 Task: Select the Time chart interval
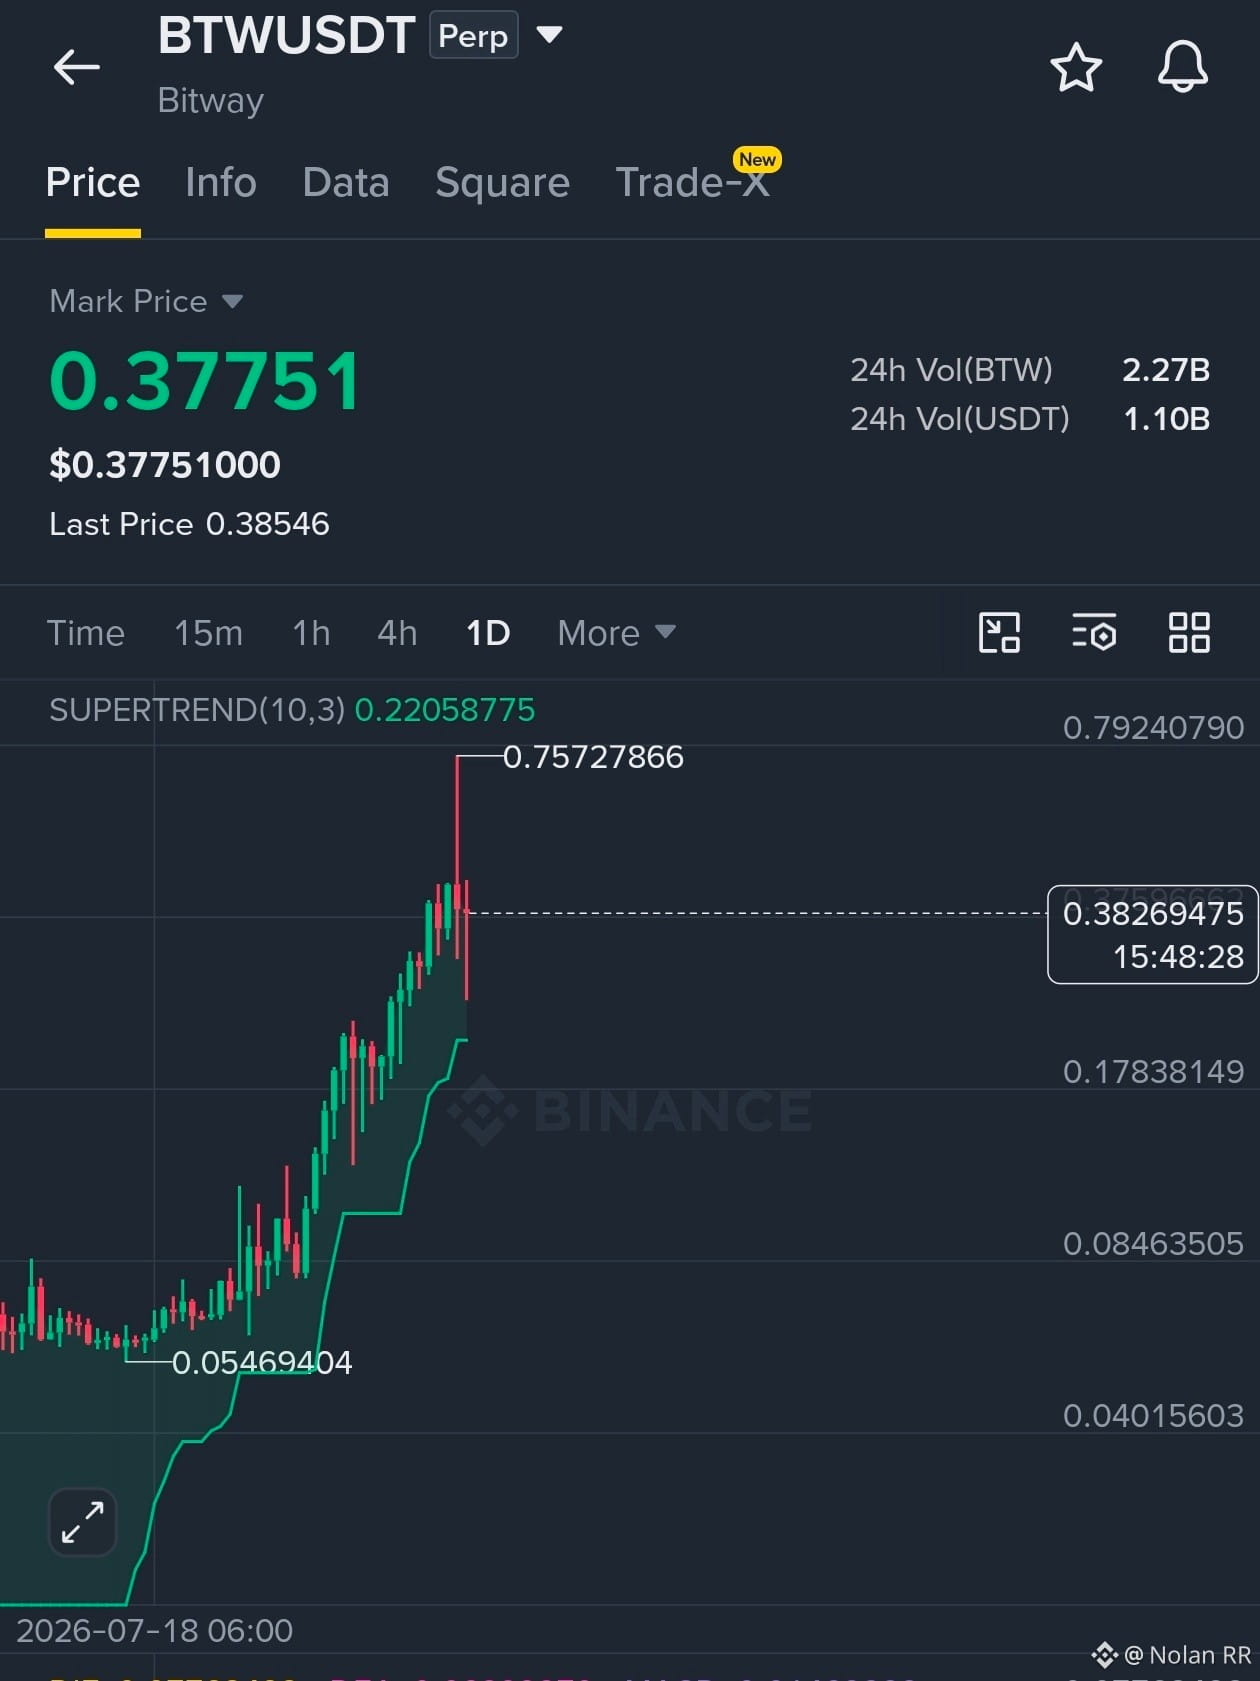(86, 633)
